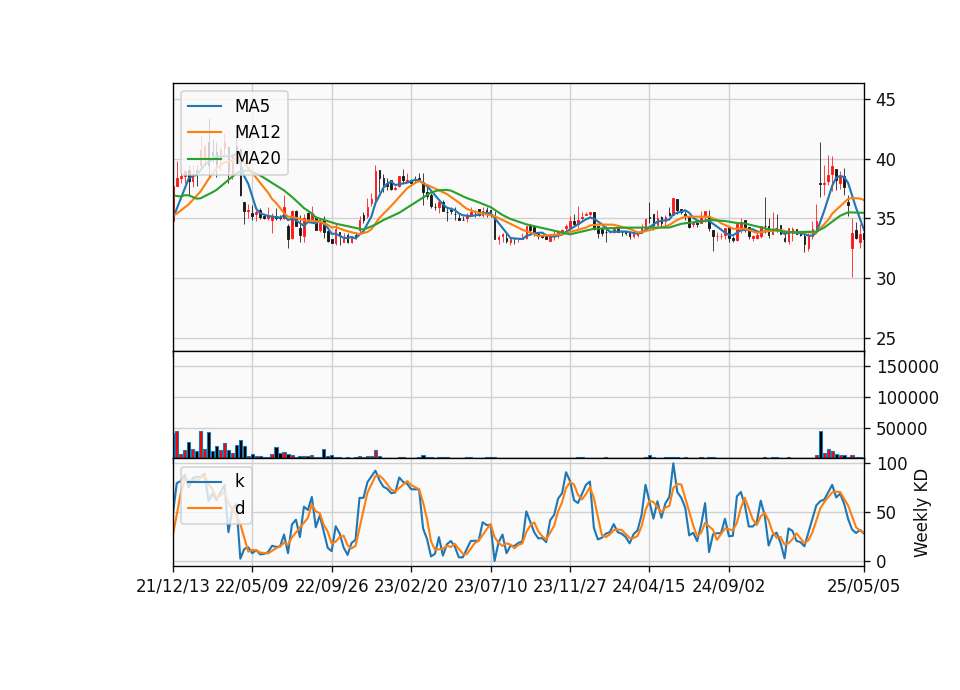Click the MA20 legend label
Image resolution: width=960 pixels, height=690 pixels.
click(x=257, y=158)
